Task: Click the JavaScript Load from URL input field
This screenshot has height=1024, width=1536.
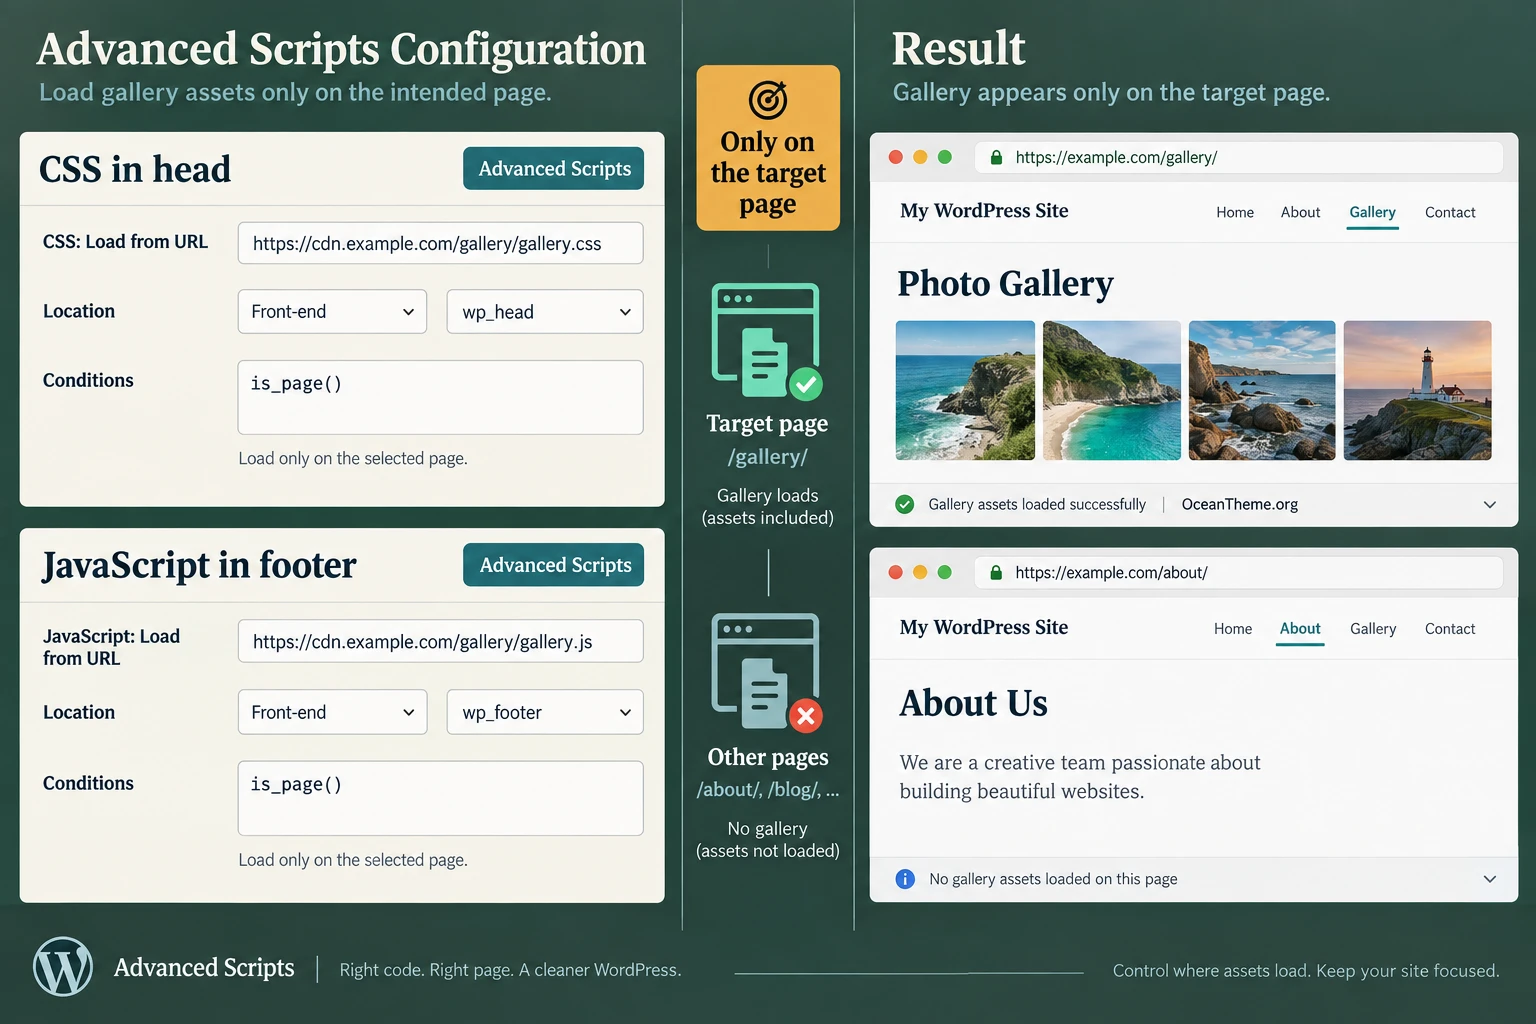Action: coord(440,641)
